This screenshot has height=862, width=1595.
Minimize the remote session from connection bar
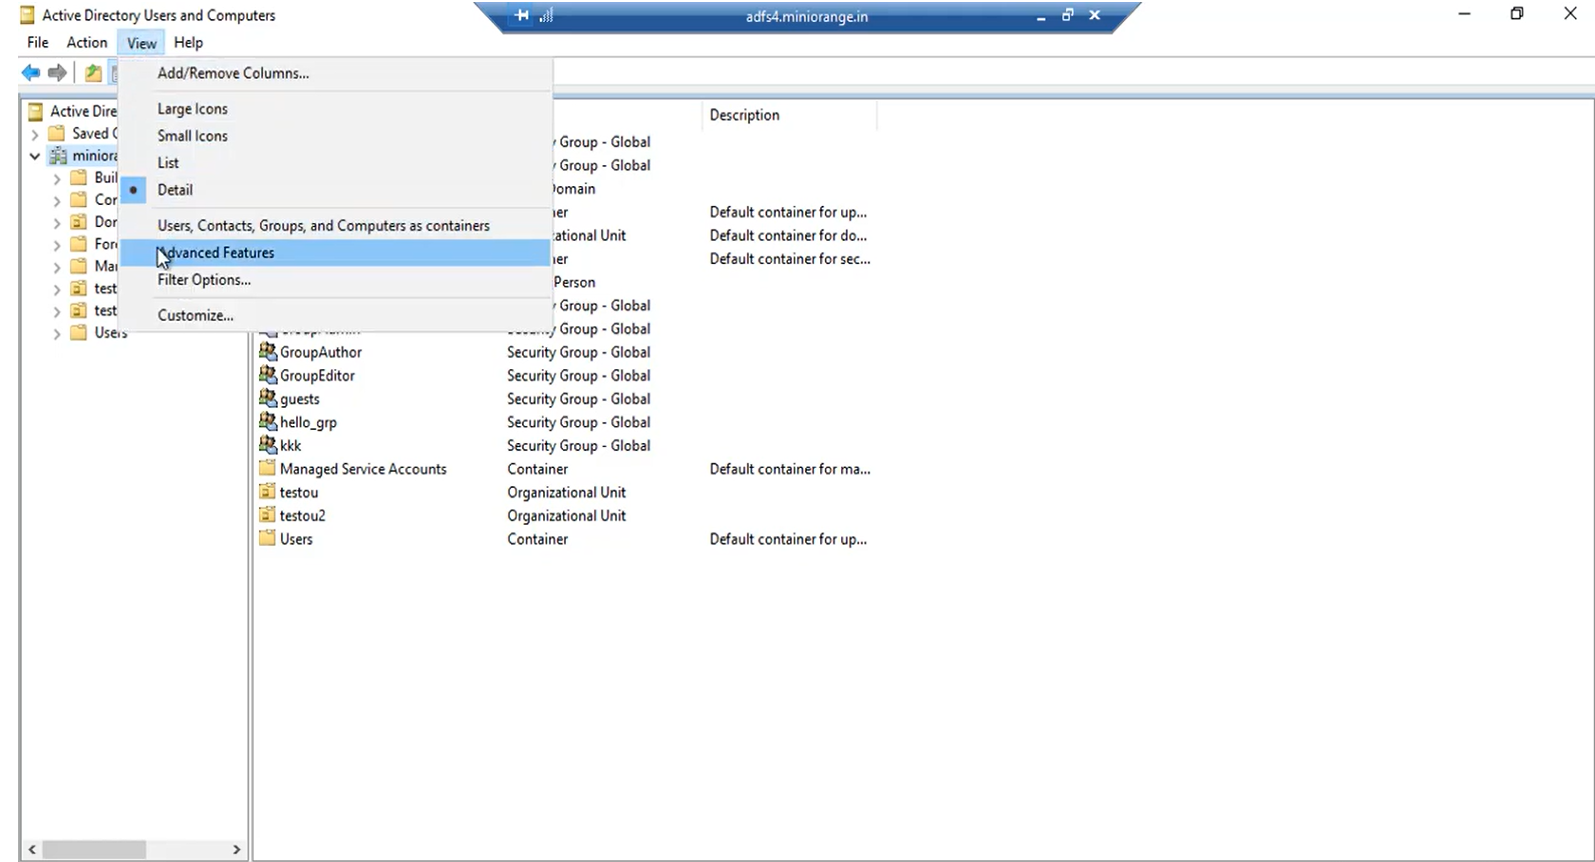[1041, 17]
